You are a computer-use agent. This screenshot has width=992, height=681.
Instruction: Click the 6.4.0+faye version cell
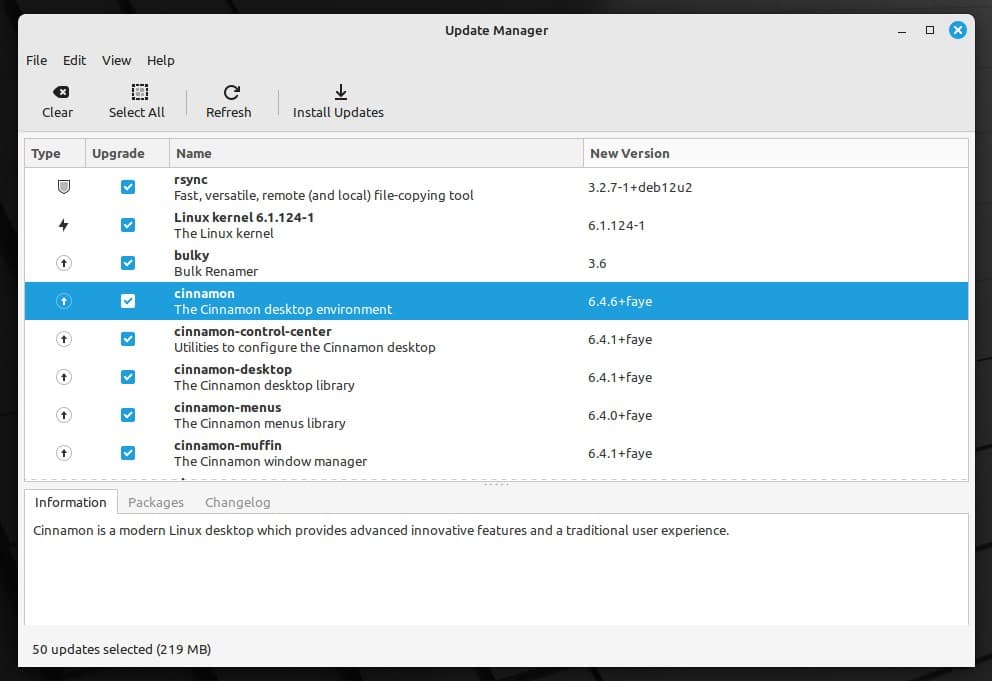(620, 415)
